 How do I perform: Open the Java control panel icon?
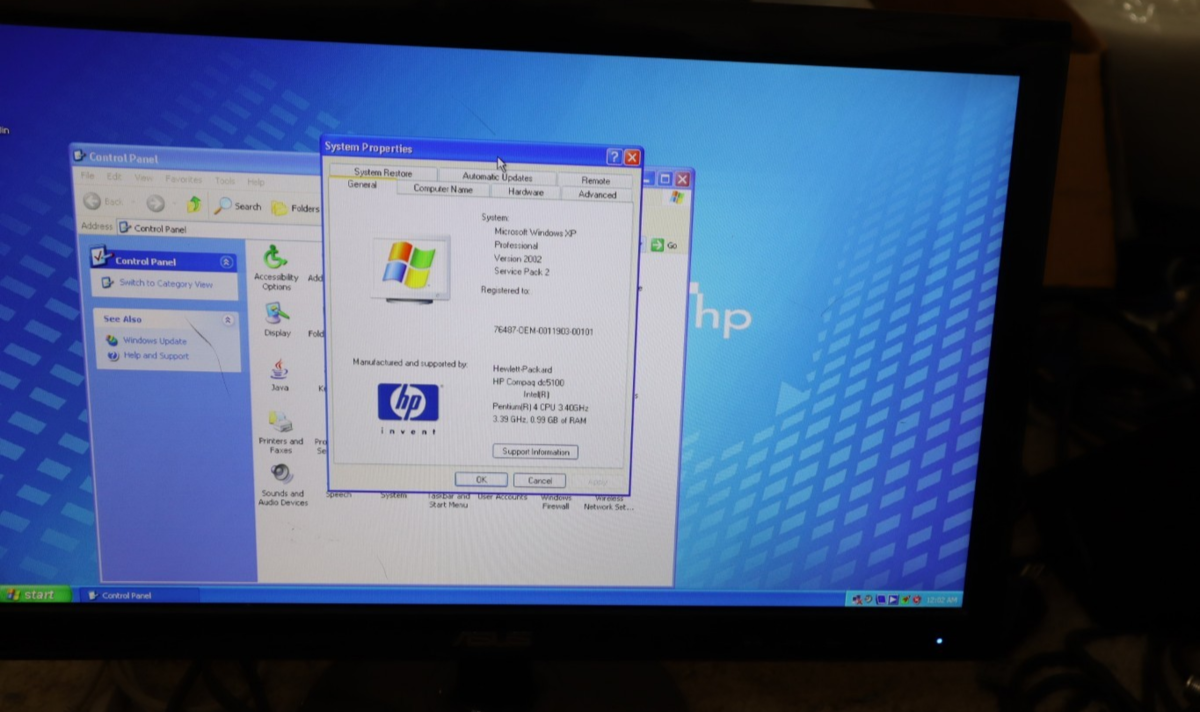[279, 371]
